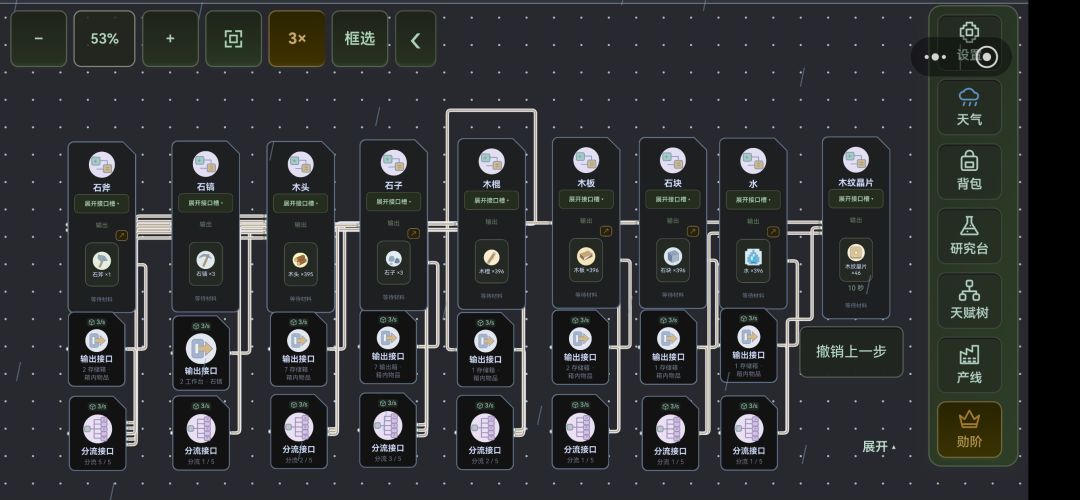Click the 3/s rate badge above 石斧 输出接口
Screen dimensions: 1080x500
coord(96,322)
